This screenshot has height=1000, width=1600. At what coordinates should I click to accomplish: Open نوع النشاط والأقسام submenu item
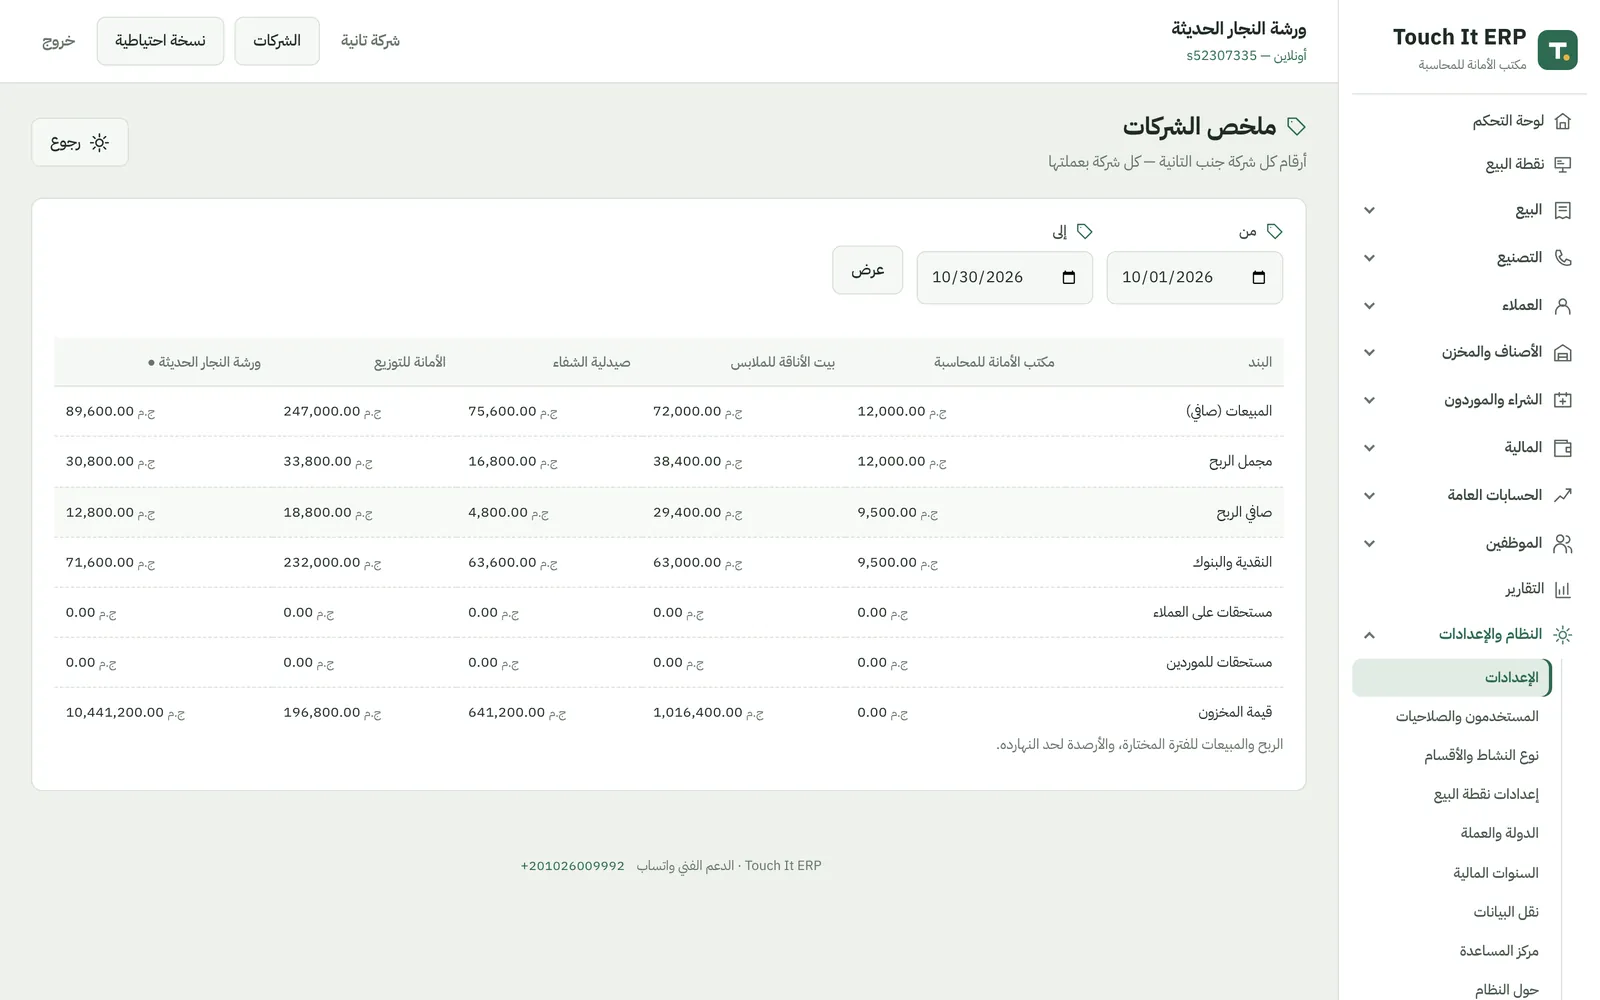(x=1481, y=756)
